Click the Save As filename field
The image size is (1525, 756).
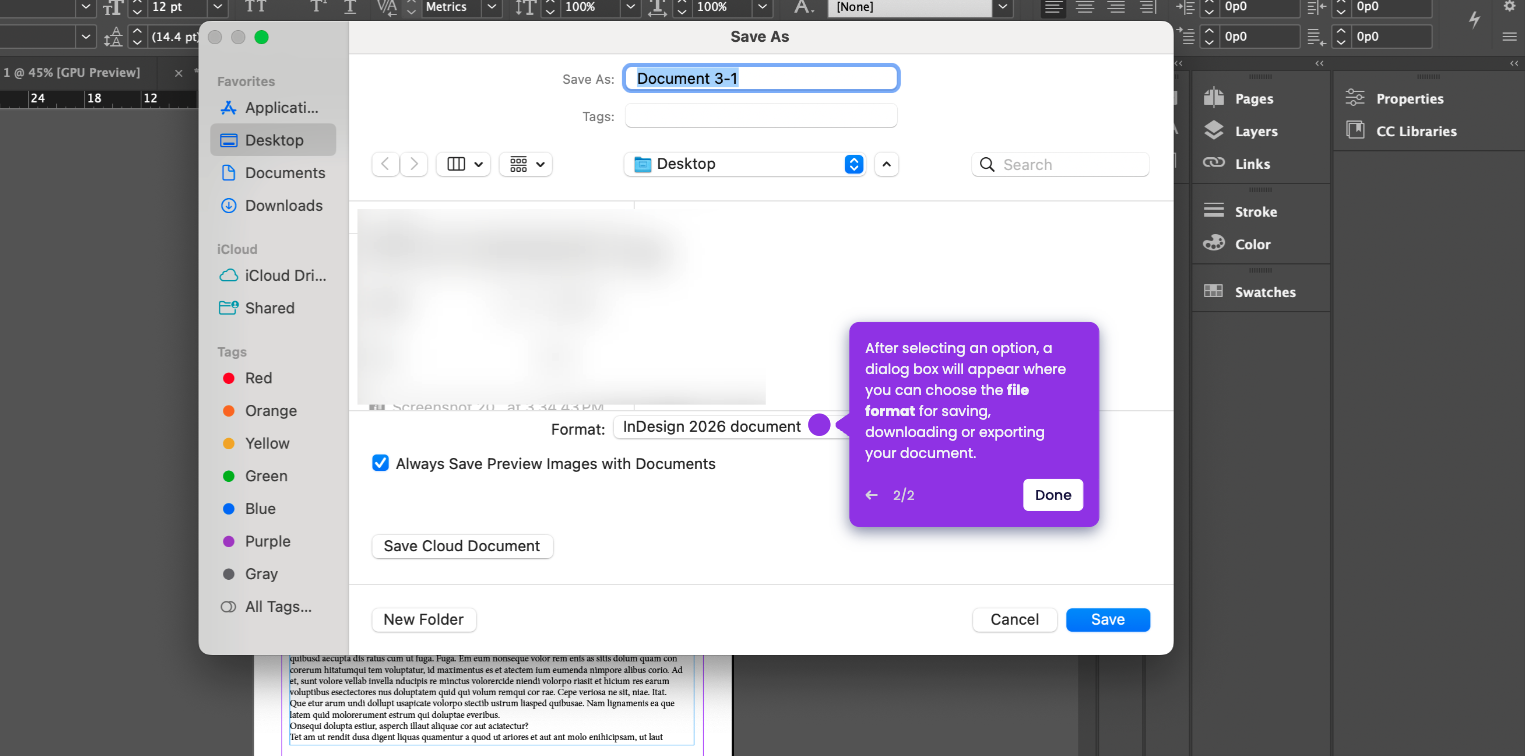coord(761,78)
